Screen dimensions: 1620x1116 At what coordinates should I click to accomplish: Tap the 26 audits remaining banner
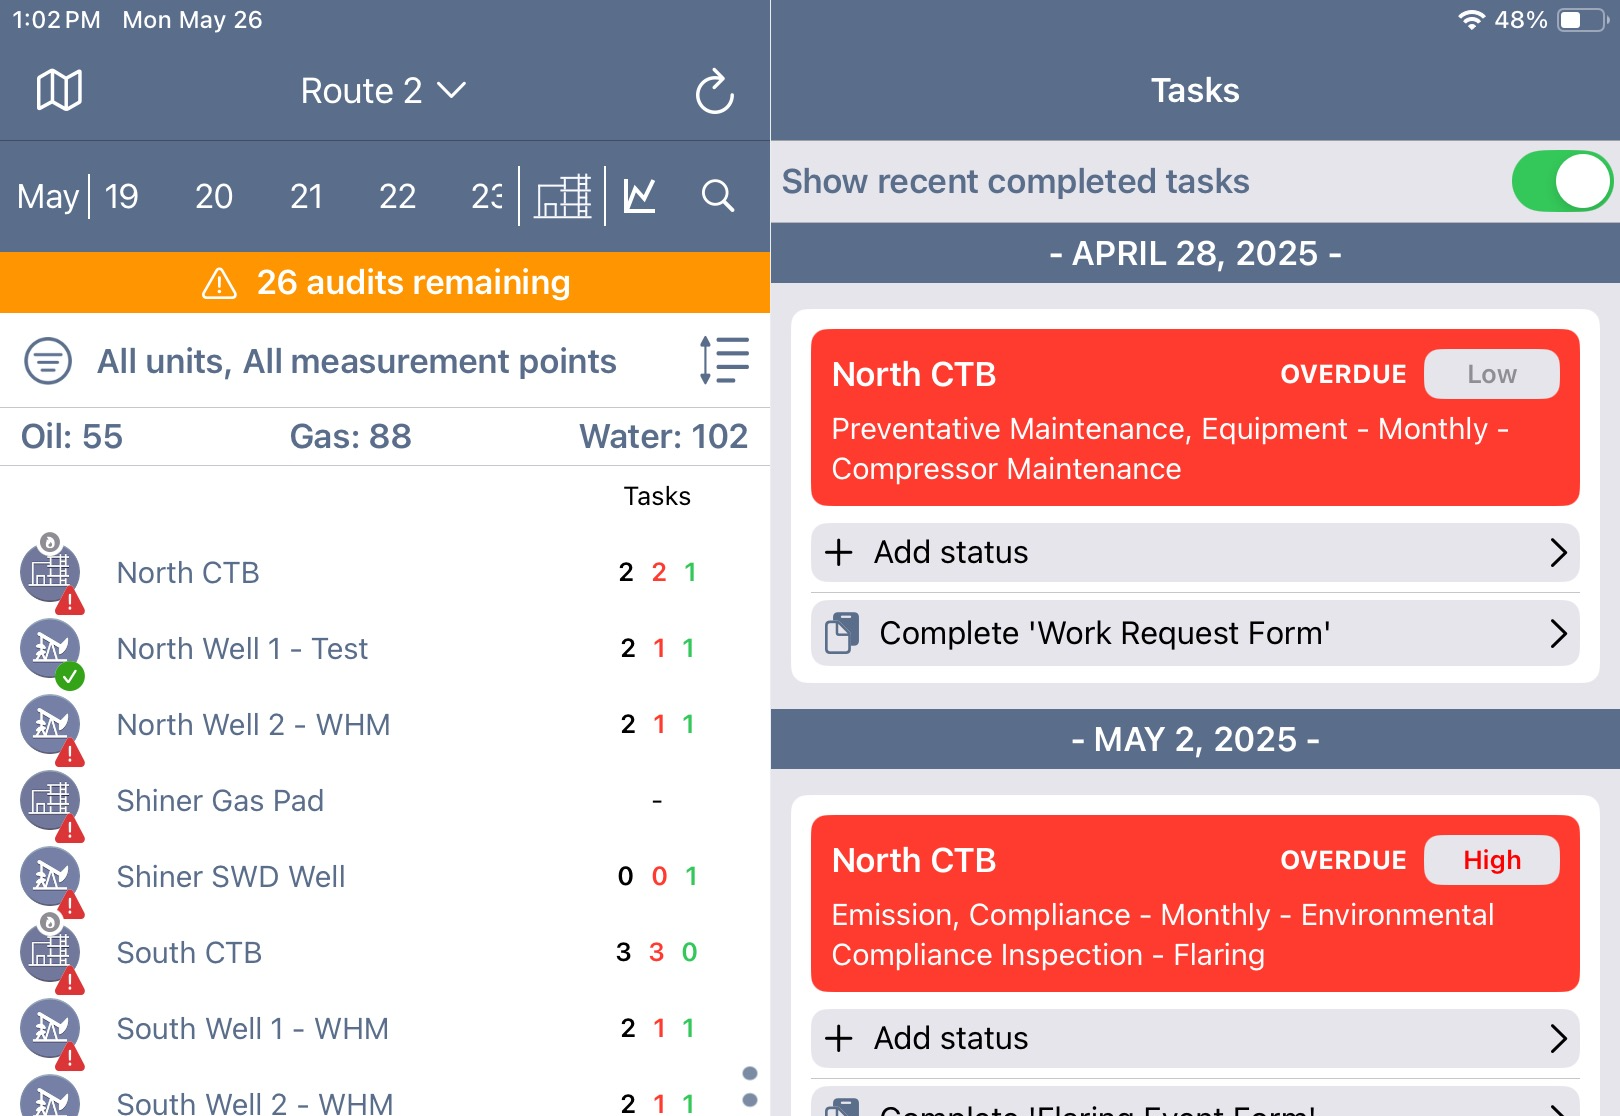point(385,282)
